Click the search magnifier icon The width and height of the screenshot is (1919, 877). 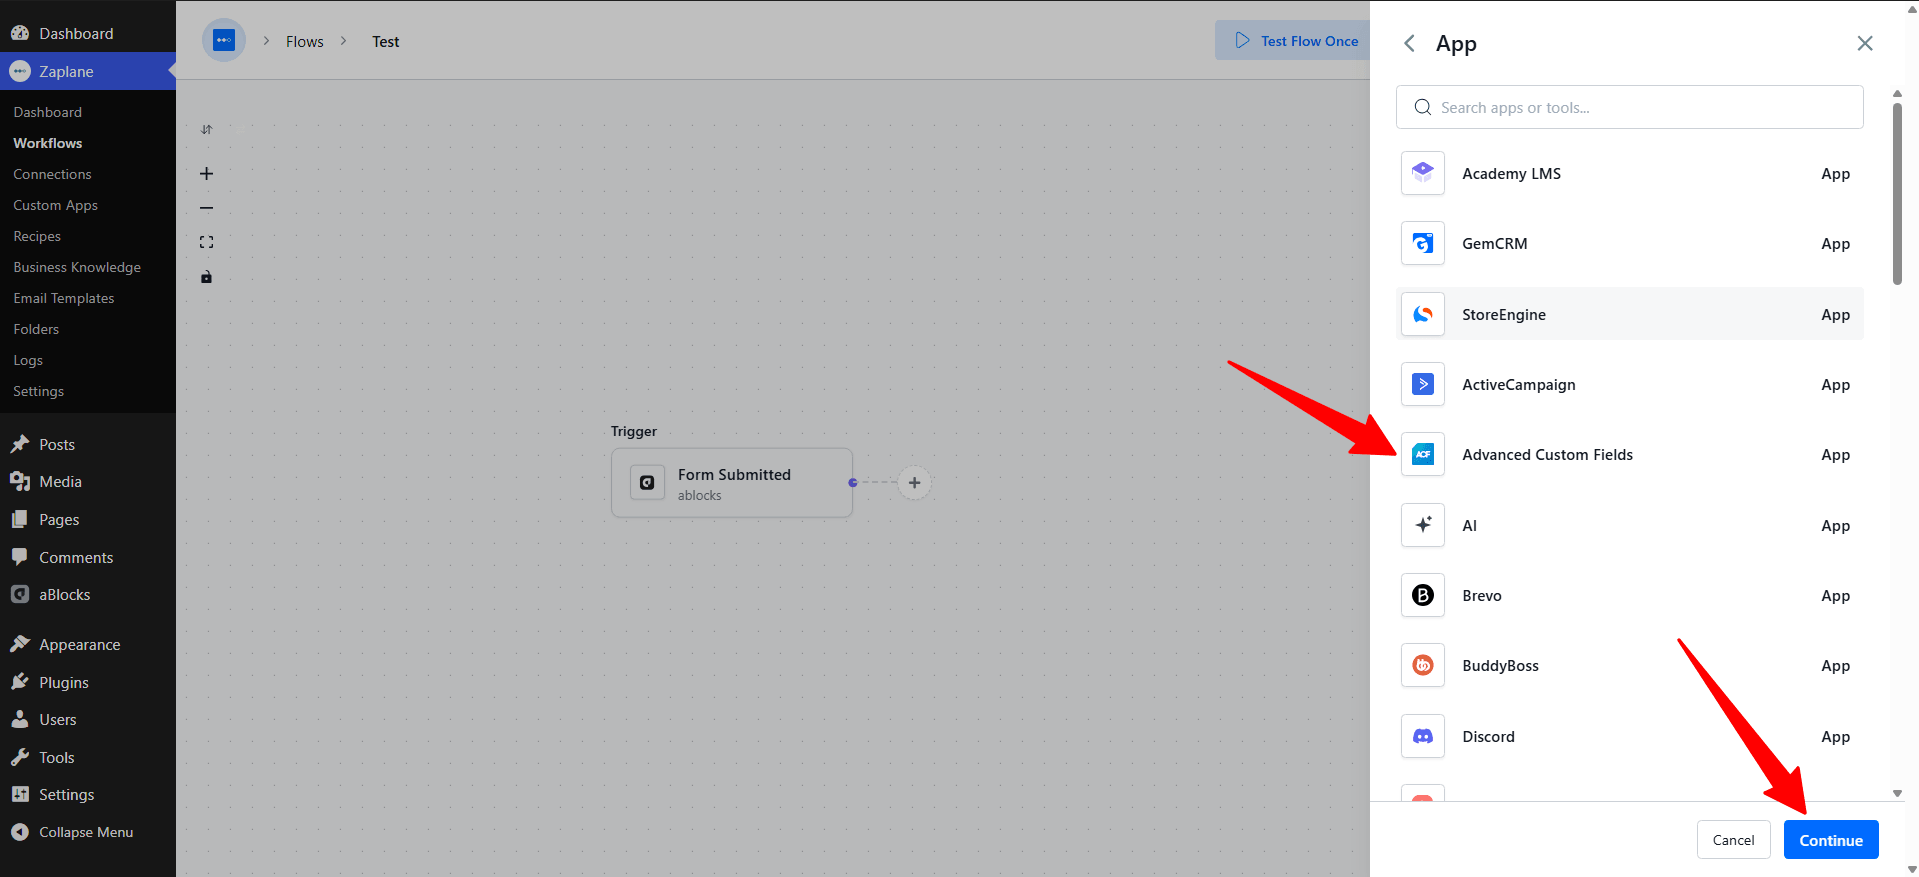click(1422, 107)
